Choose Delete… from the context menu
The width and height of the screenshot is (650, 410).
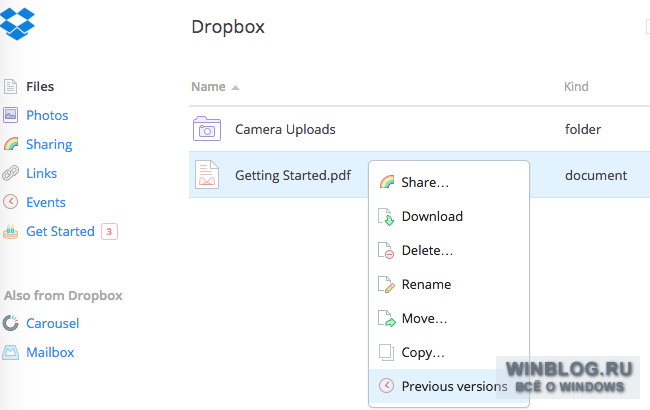click(449, 250)
